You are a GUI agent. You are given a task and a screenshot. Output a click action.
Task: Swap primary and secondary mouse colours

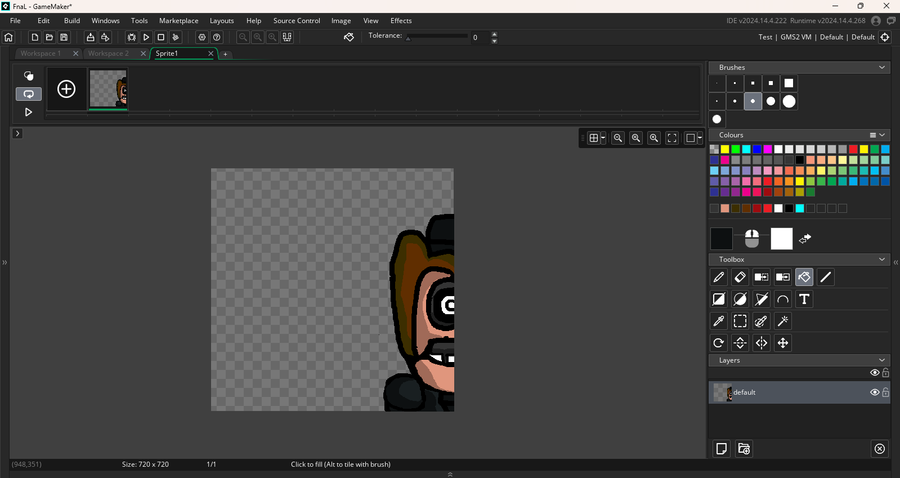(805, 238)
